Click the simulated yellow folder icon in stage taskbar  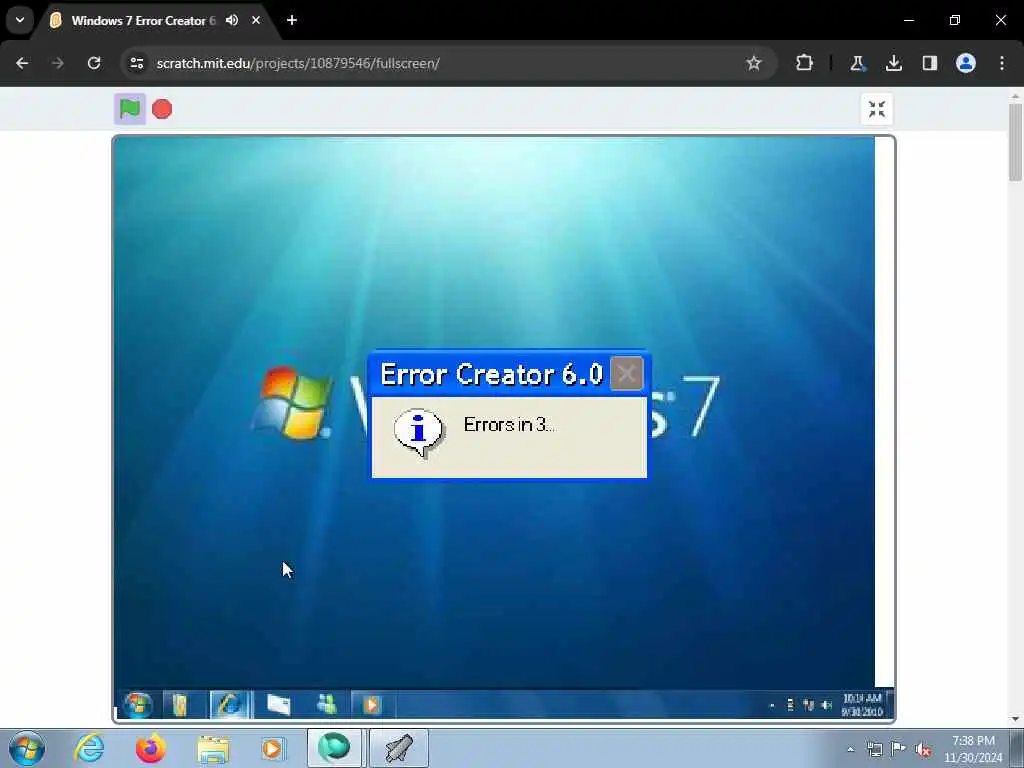[x=180, y=705]
